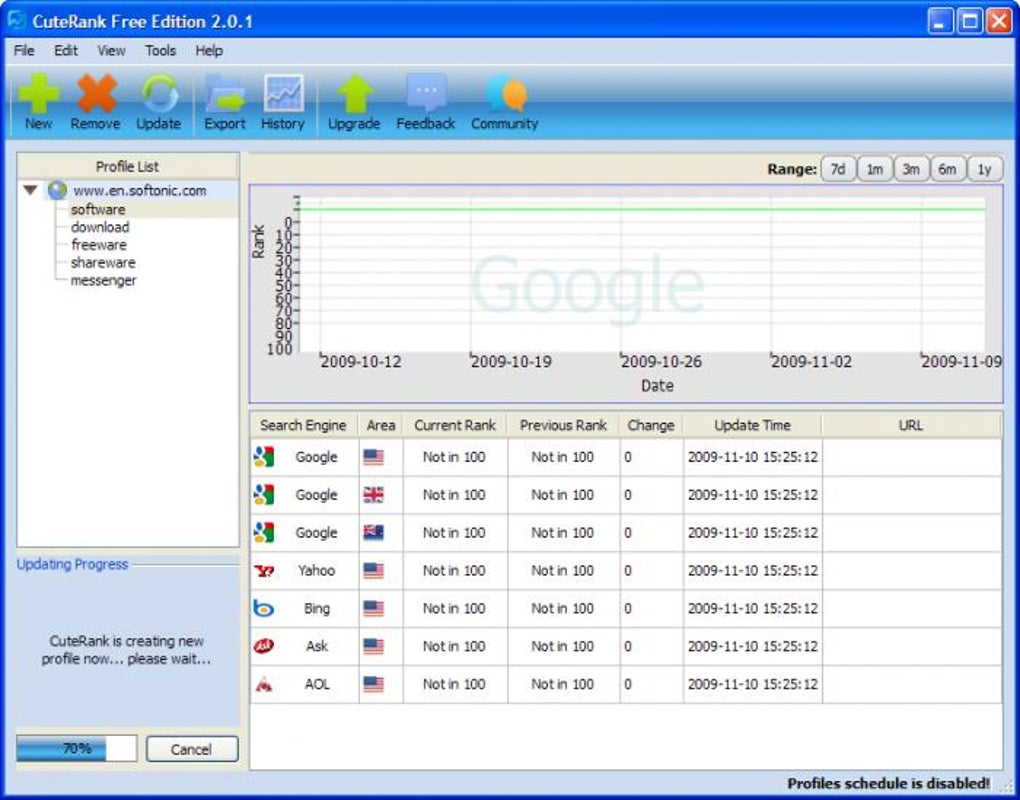Screen dimensions: 1020x800
Task: Click the AOL logo icon
Action: tap(263, 684)
